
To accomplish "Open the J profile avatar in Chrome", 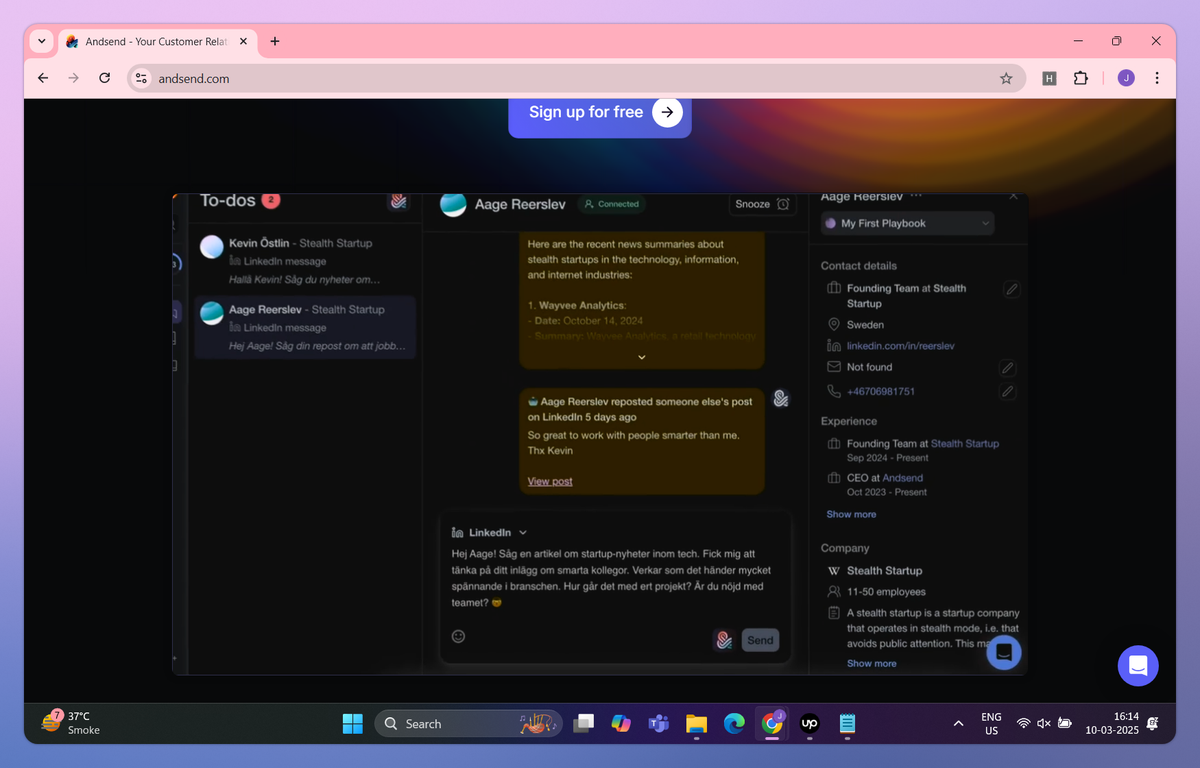I will (1126, 78).
